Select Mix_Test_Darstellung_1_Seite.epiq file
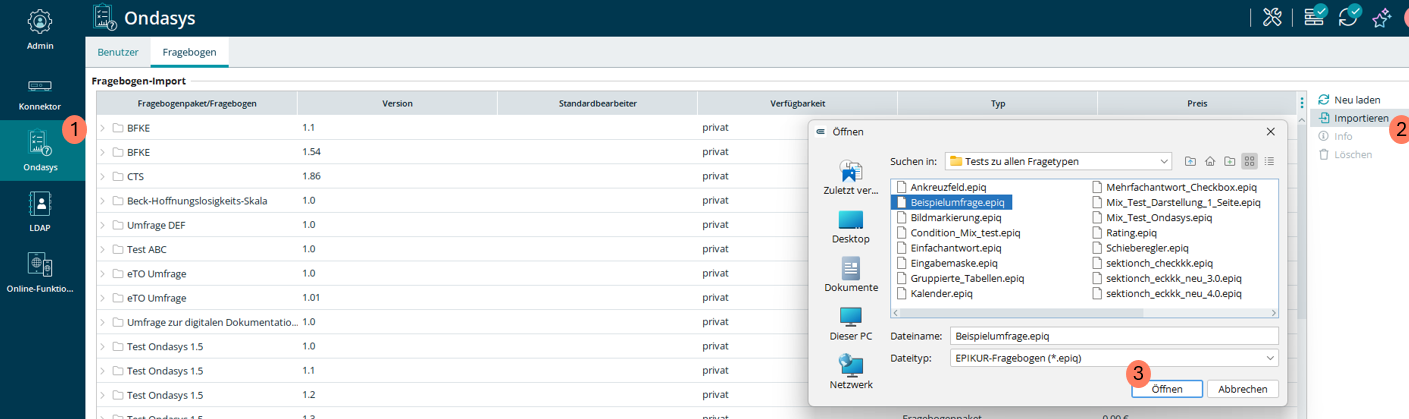The width and height of the screenshot is (1409, 419). coord(1175,202)
